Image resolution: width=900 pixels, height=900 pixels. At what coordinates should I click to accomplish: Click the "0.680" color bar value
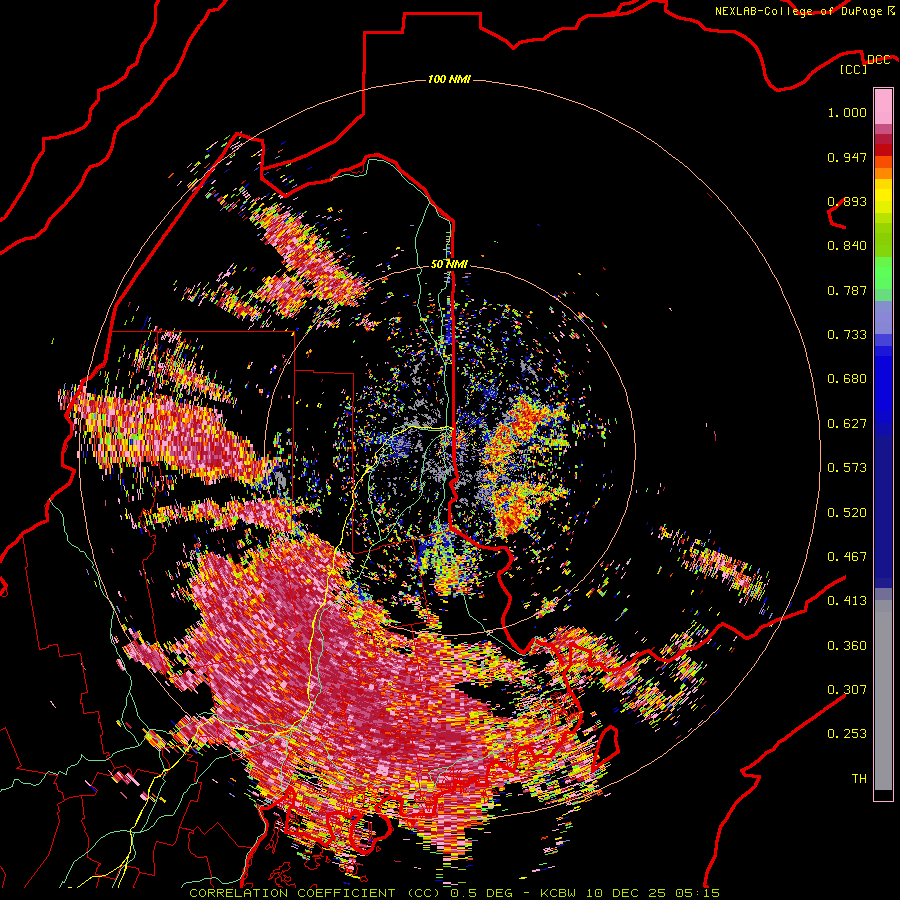[x=847, y=379]
